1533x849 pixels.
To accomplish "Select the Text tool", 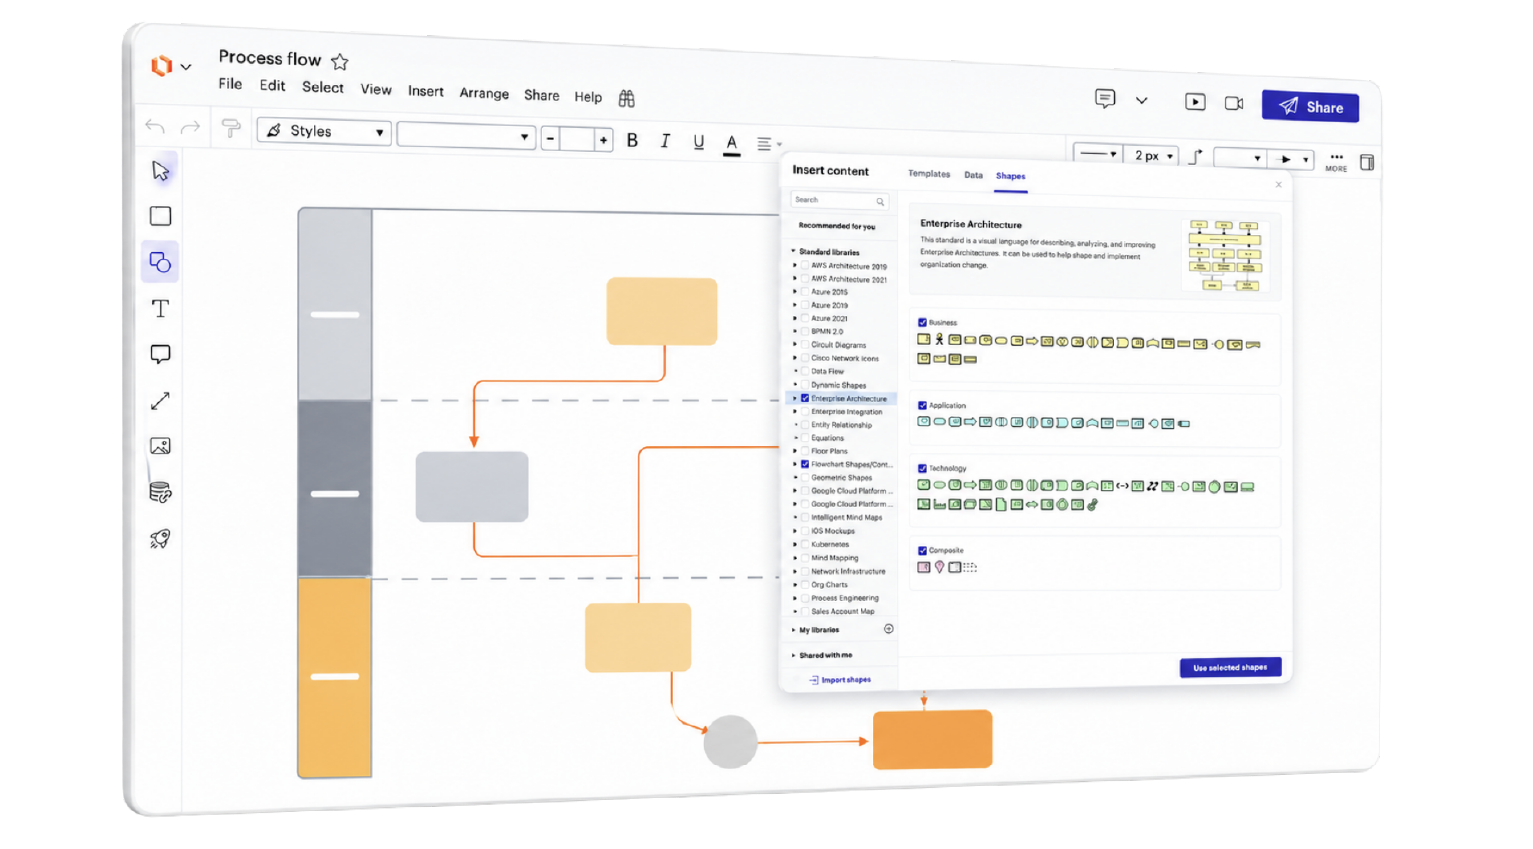I will 160,308.
